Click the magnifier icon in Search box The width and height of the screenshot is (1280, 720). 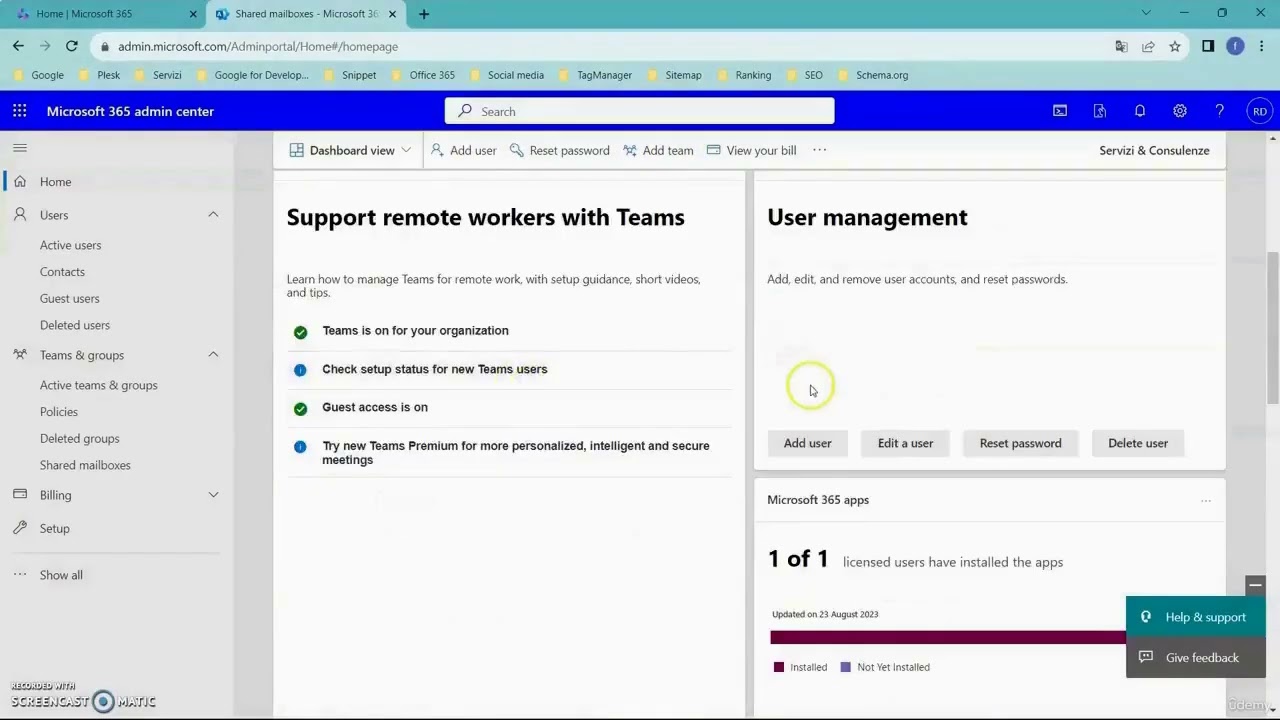coord(465,111)
